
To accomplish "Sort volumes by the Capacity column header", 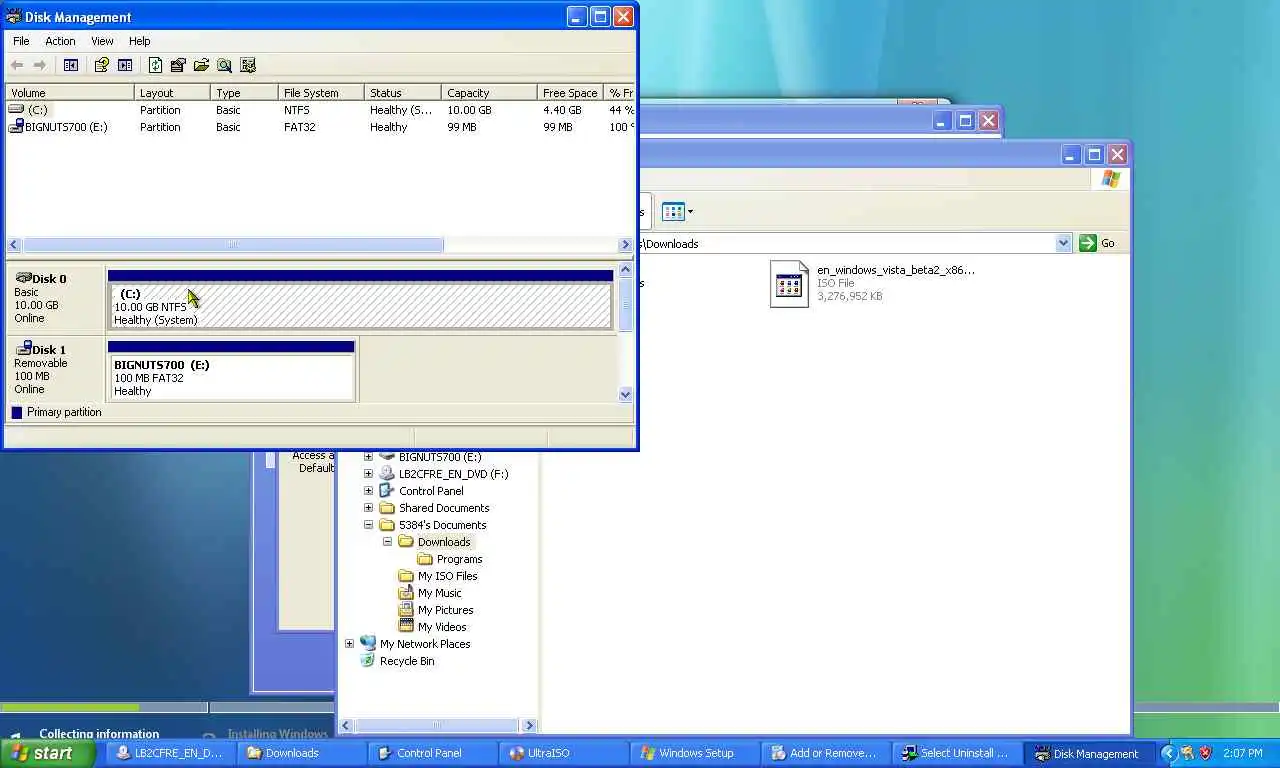I will click(489, 93).
